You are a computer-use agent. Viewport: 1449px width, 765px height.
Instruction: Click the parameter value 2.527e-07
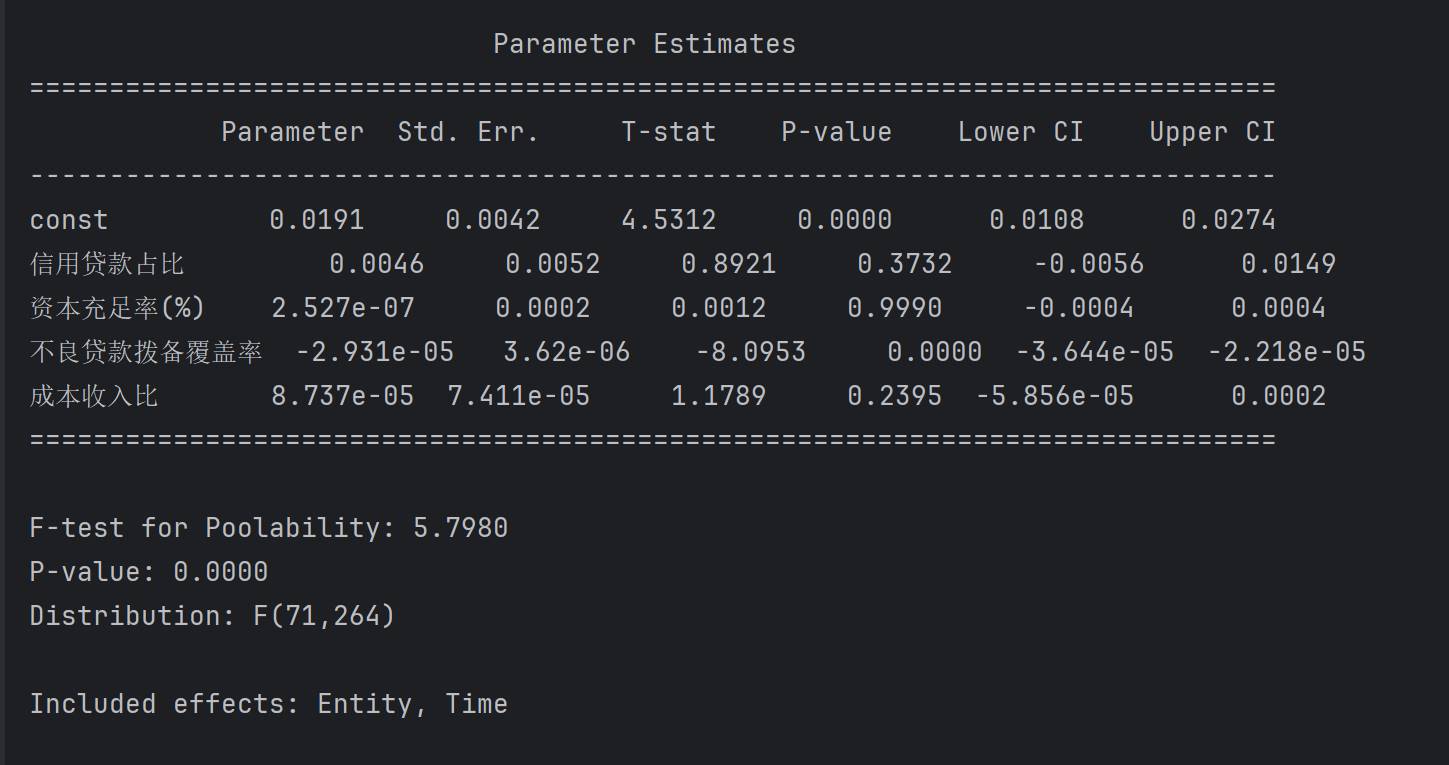click(342, 308)
